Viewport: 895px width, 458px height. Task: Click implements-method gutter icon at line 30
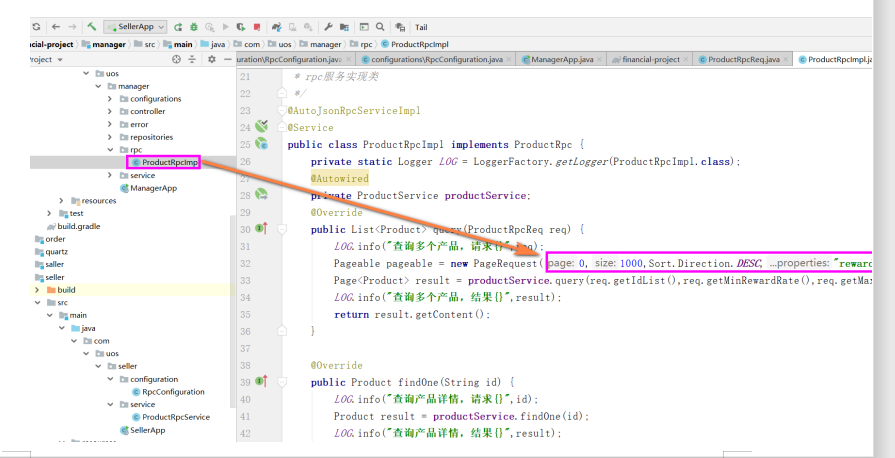pyautogui.click(x=261, y=229)
